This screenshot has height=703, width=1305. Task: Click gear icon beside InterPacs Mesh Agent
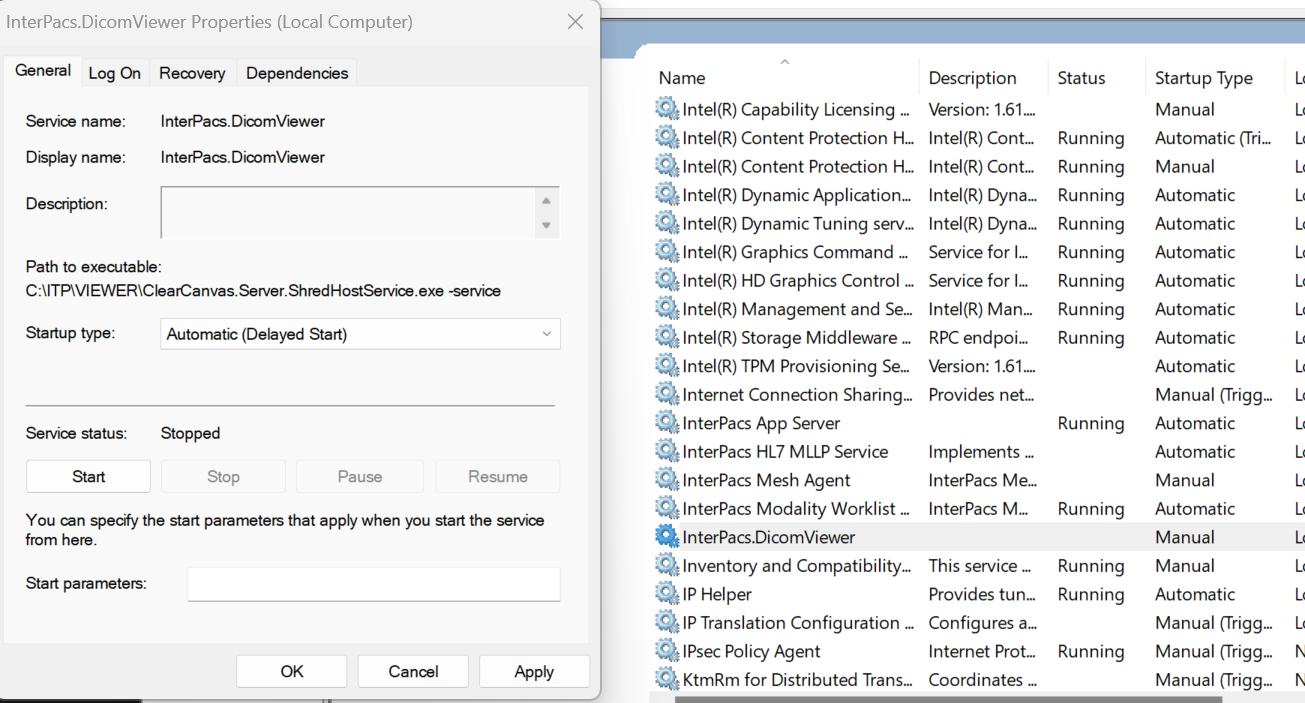667,480
